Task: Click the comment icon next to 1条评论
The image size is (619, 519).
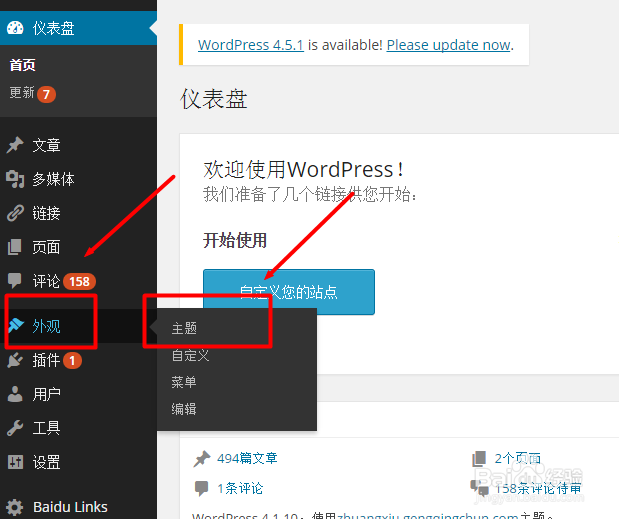Action: [201, 489]
